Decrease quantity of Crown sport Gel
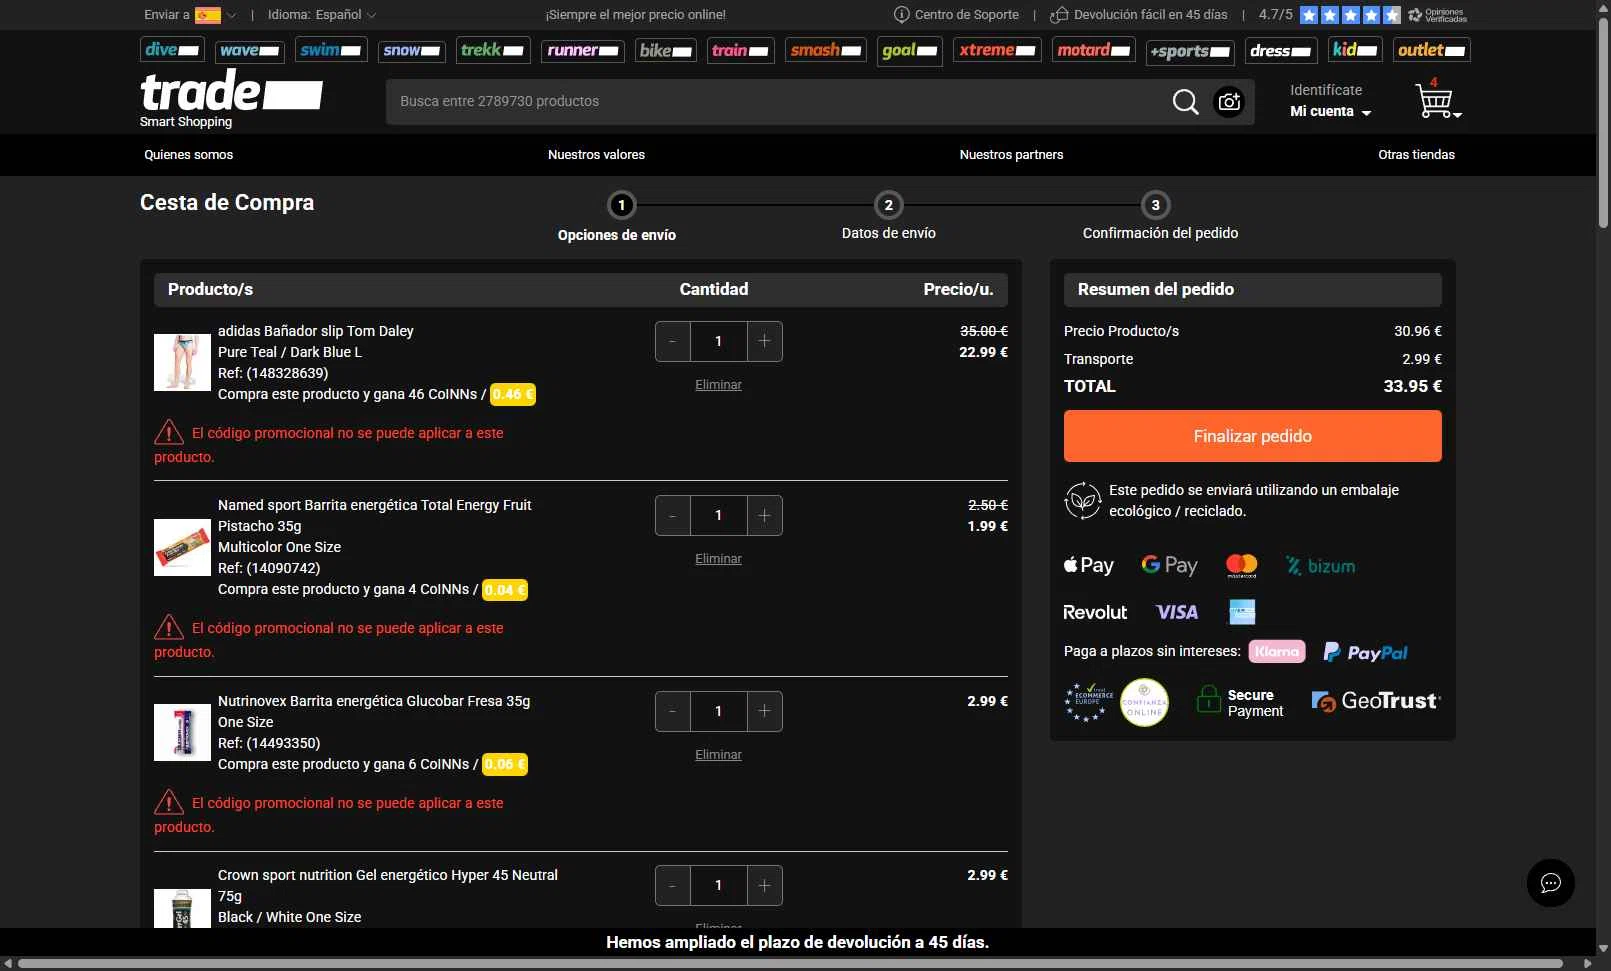 click(672, 885)
